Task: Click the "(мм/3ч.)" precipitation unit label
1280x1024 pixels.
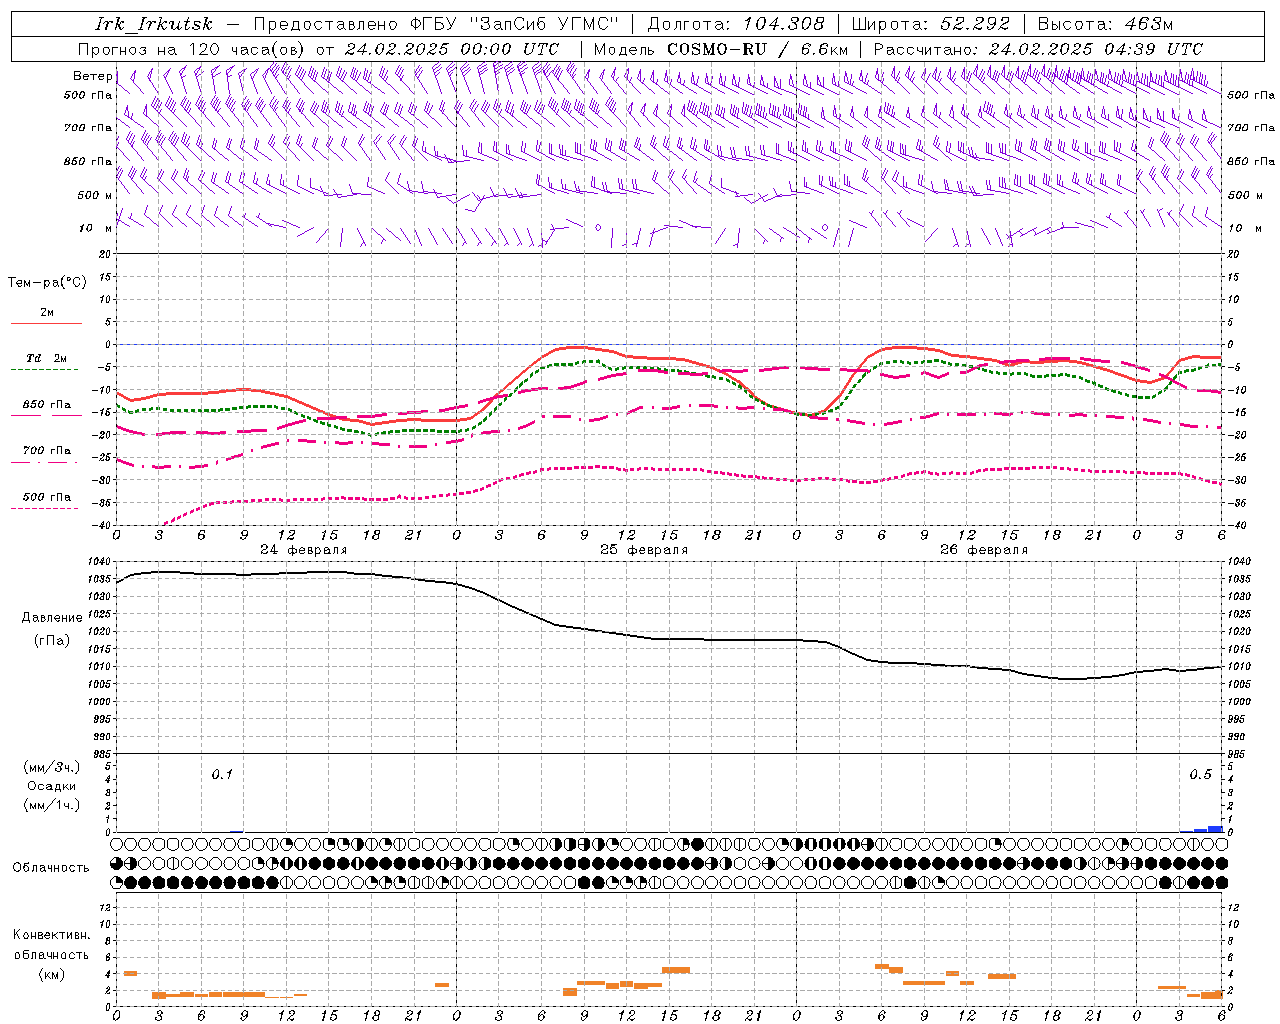Action: (51, 768)
